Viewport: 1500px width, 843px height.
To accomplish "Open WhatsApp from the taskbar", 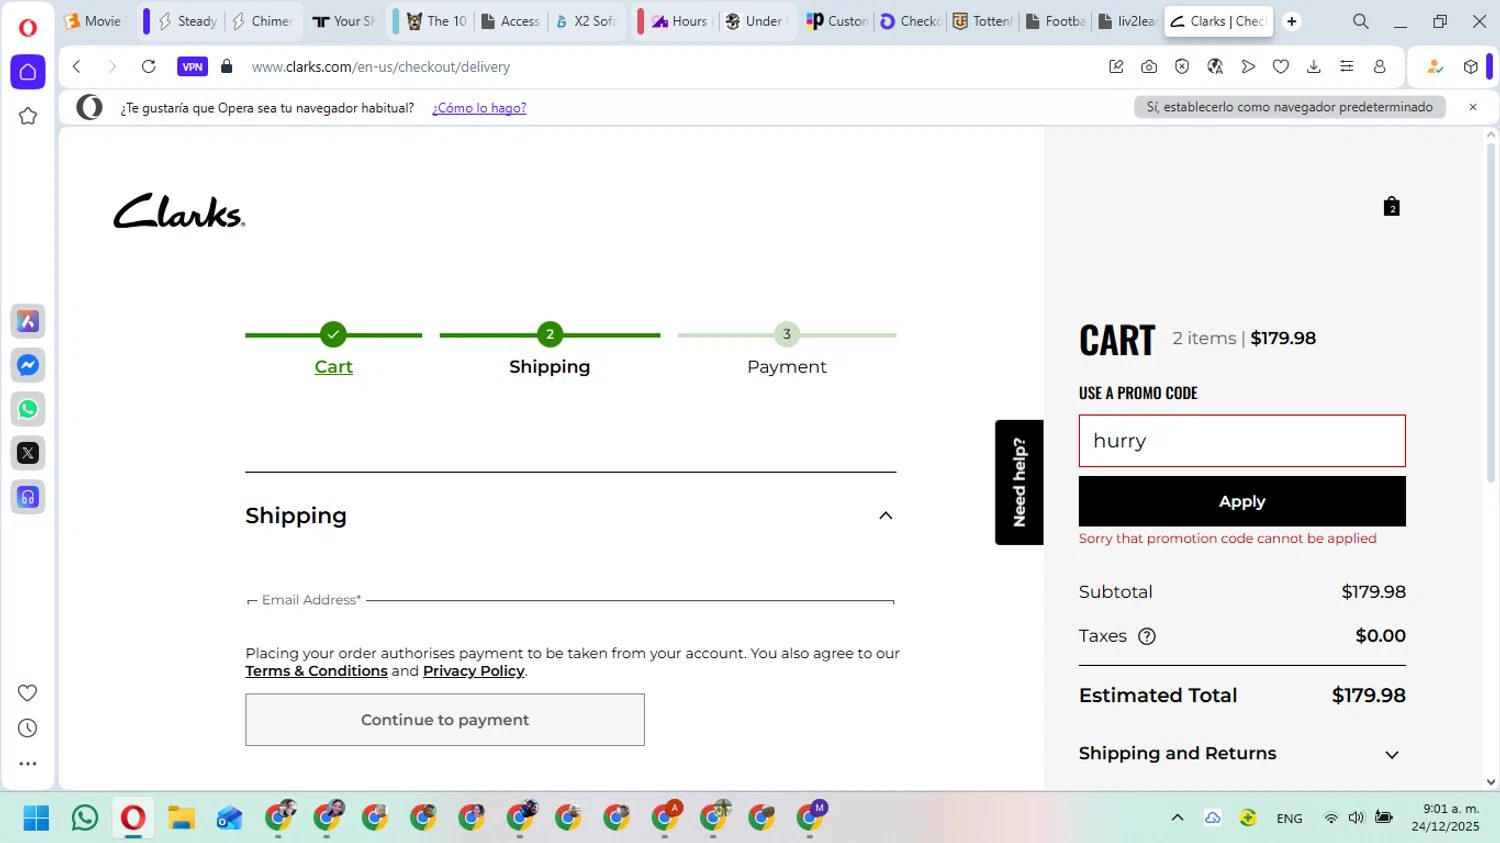I will [x=85, y=818].
